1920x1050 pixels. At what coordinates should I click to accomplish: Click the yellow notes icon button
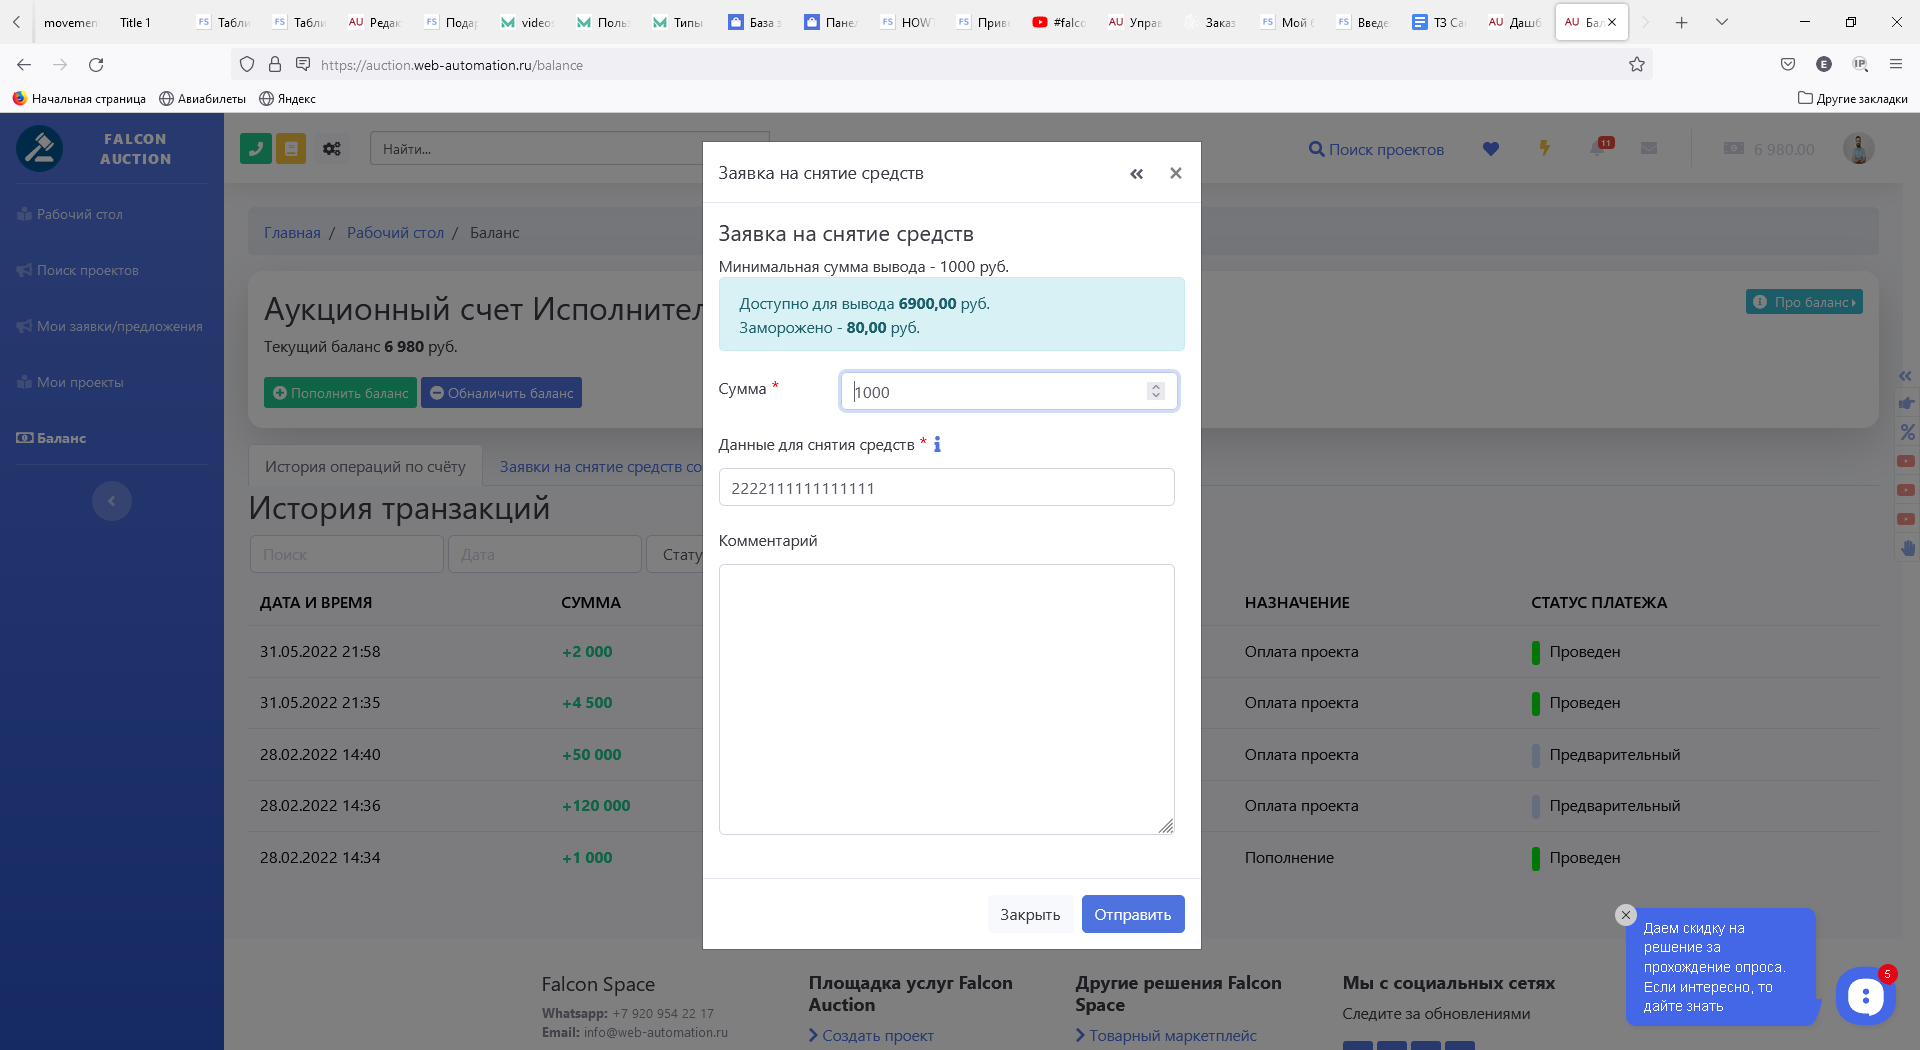[x=291, y=149]
